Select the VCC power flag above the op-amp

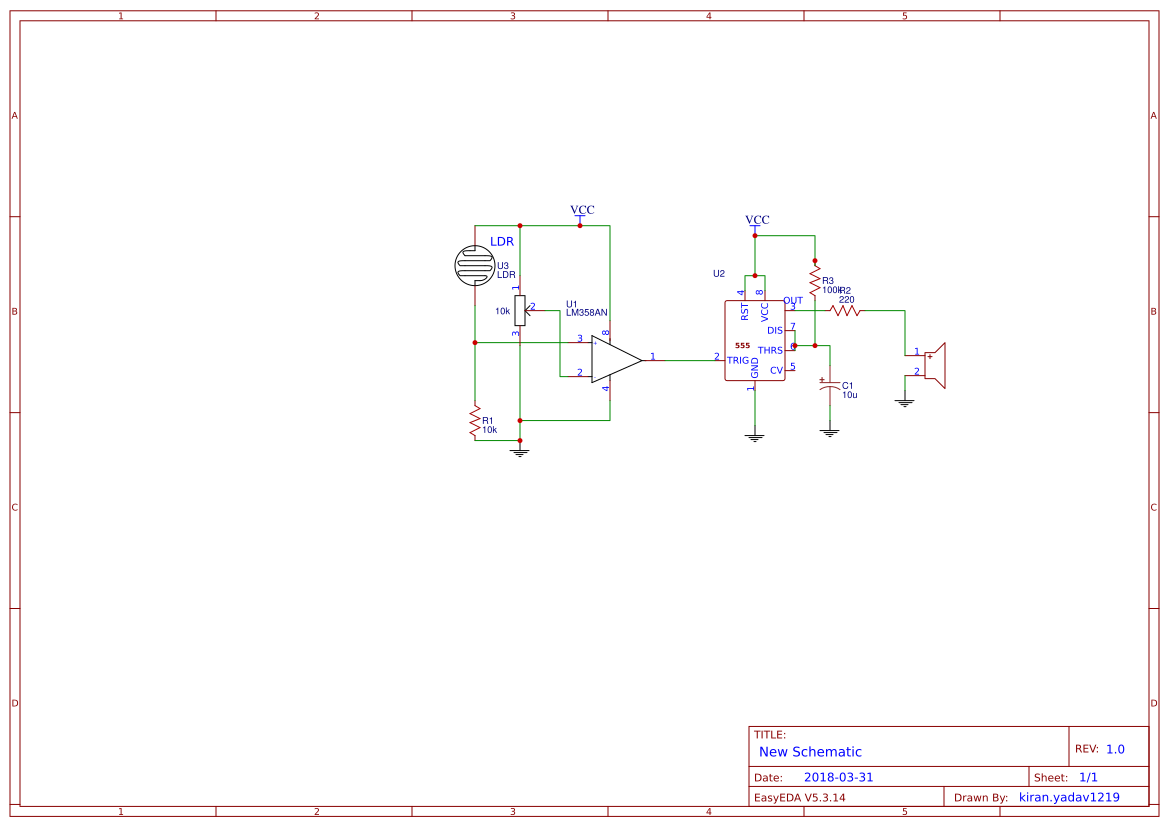(581, 211)
